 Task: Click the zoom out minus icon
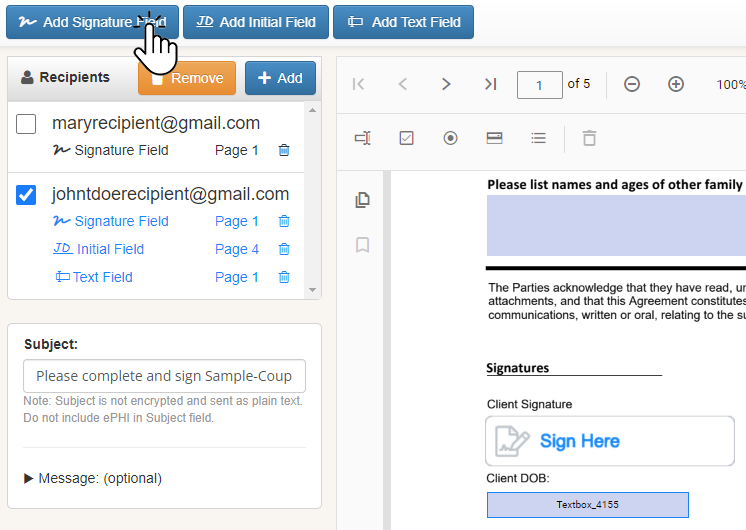tap(632, 84)
